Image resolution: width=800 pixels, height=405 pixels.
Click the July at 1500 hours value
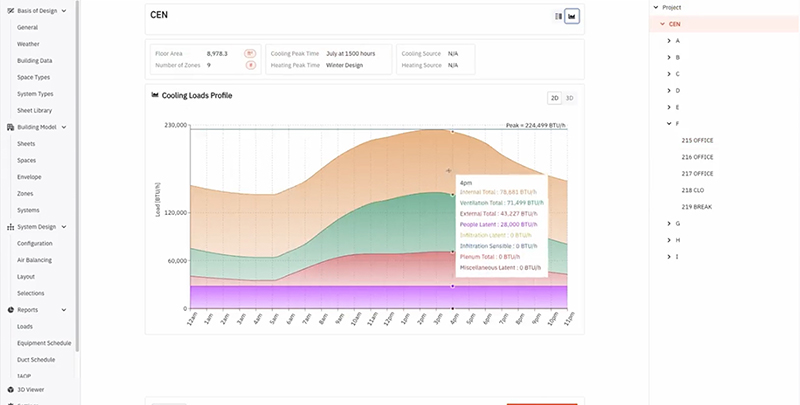(351, 54)
